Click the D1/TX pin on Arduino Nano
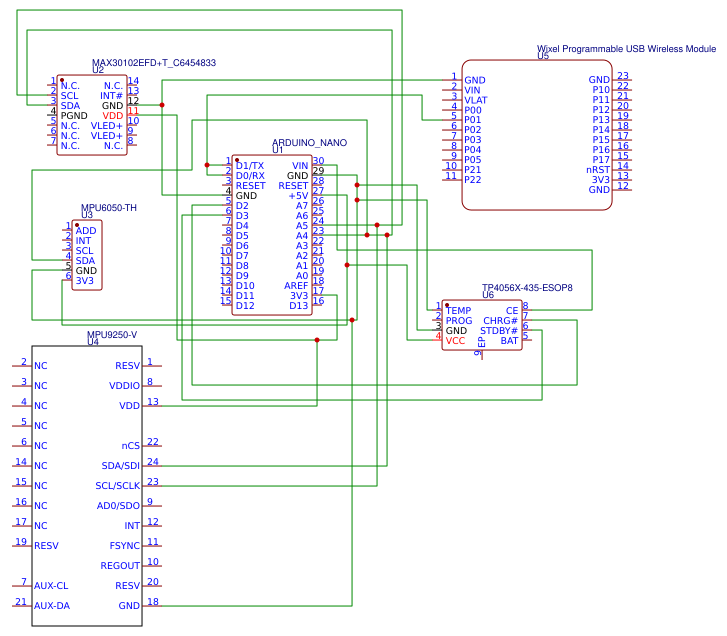Image resolution: width=727 pixels, height=636 pixels. coord(250,165)
